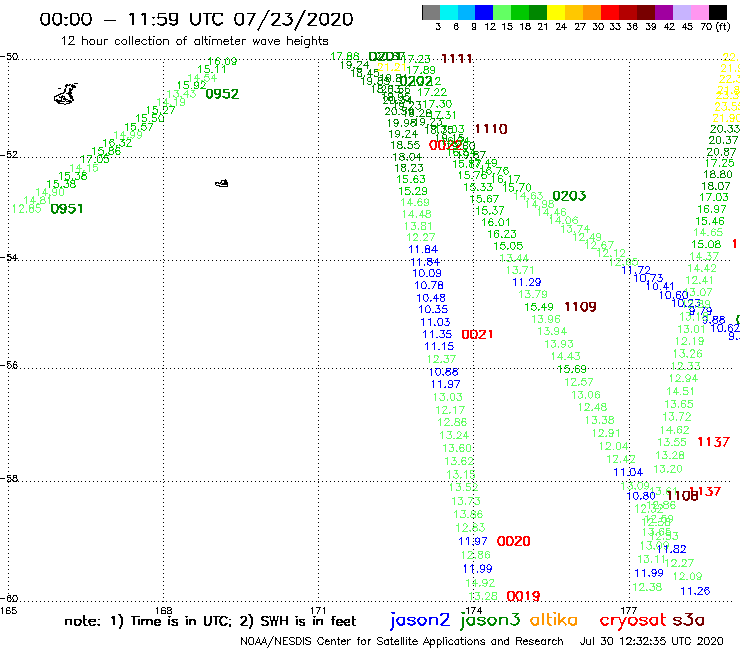
Task: Click timestamp 'Jul 30 12:32:35 UTC 2020'
Action: [x=651, y=641]
